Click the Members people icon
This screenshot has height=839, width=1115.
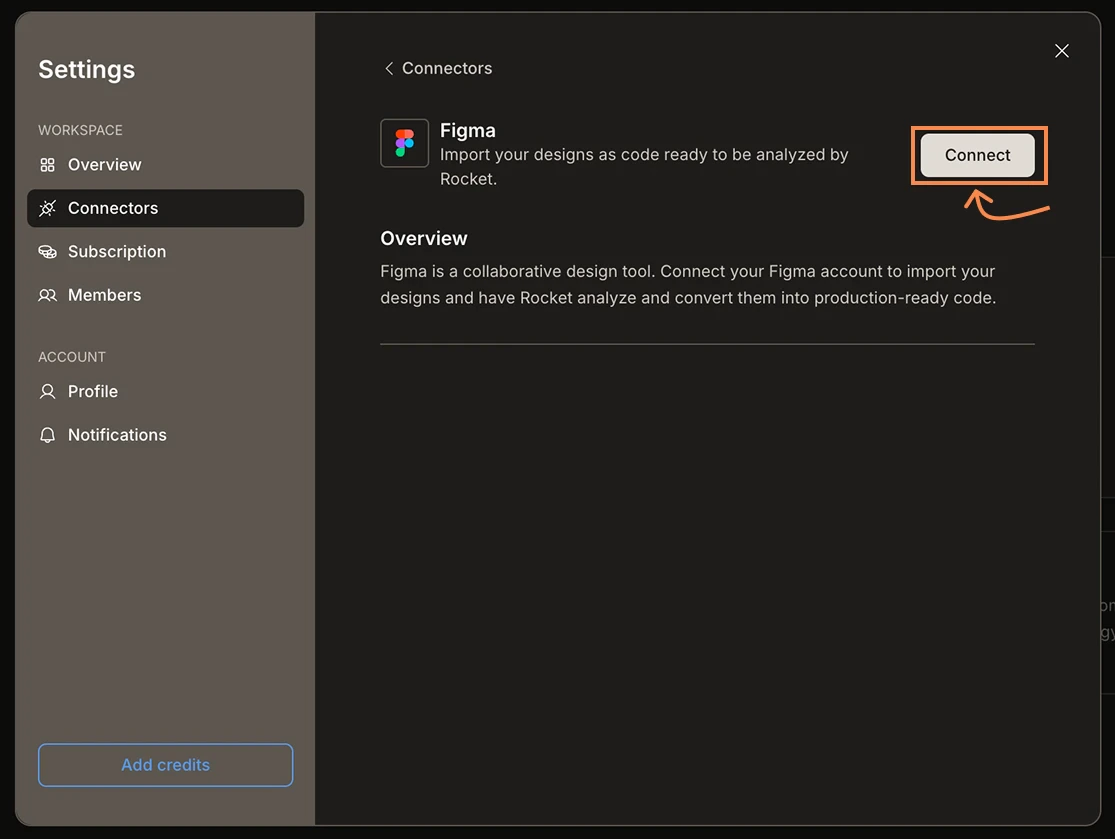tap(48, 295)
